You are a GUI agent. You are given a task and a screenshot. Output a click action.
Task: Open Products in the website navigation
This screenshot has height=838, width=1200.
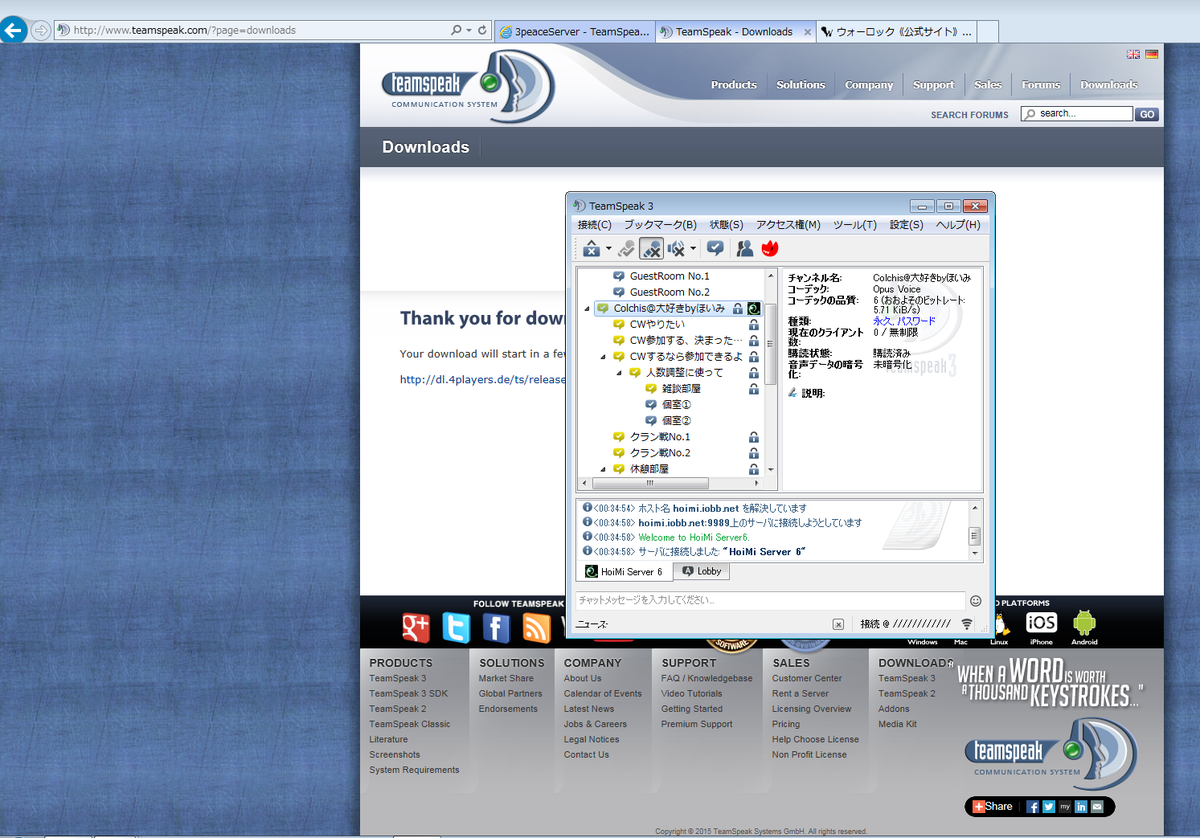tap(734, 85)
